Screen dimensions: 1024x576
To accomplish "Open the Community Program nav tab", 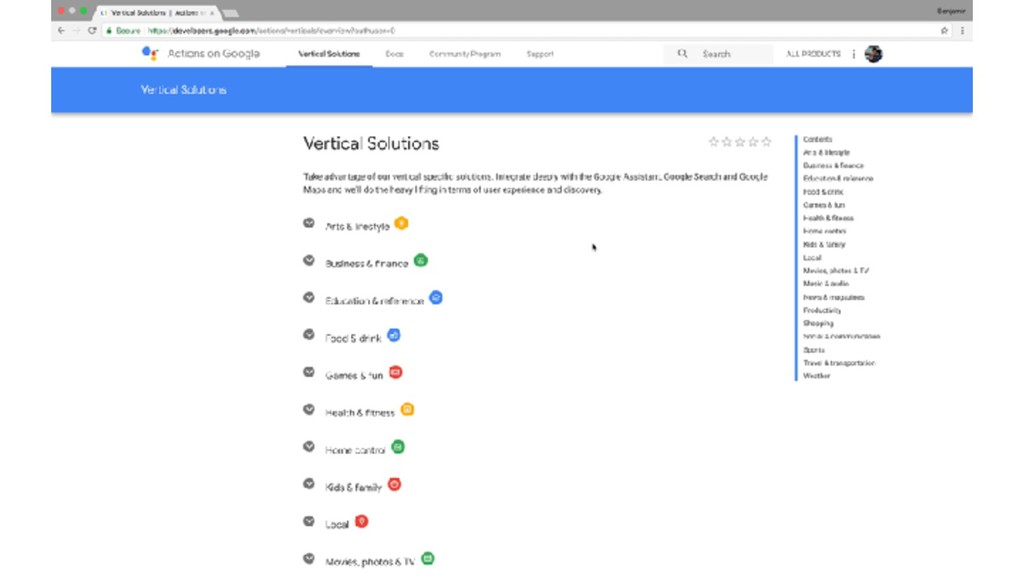I will 465,54.
